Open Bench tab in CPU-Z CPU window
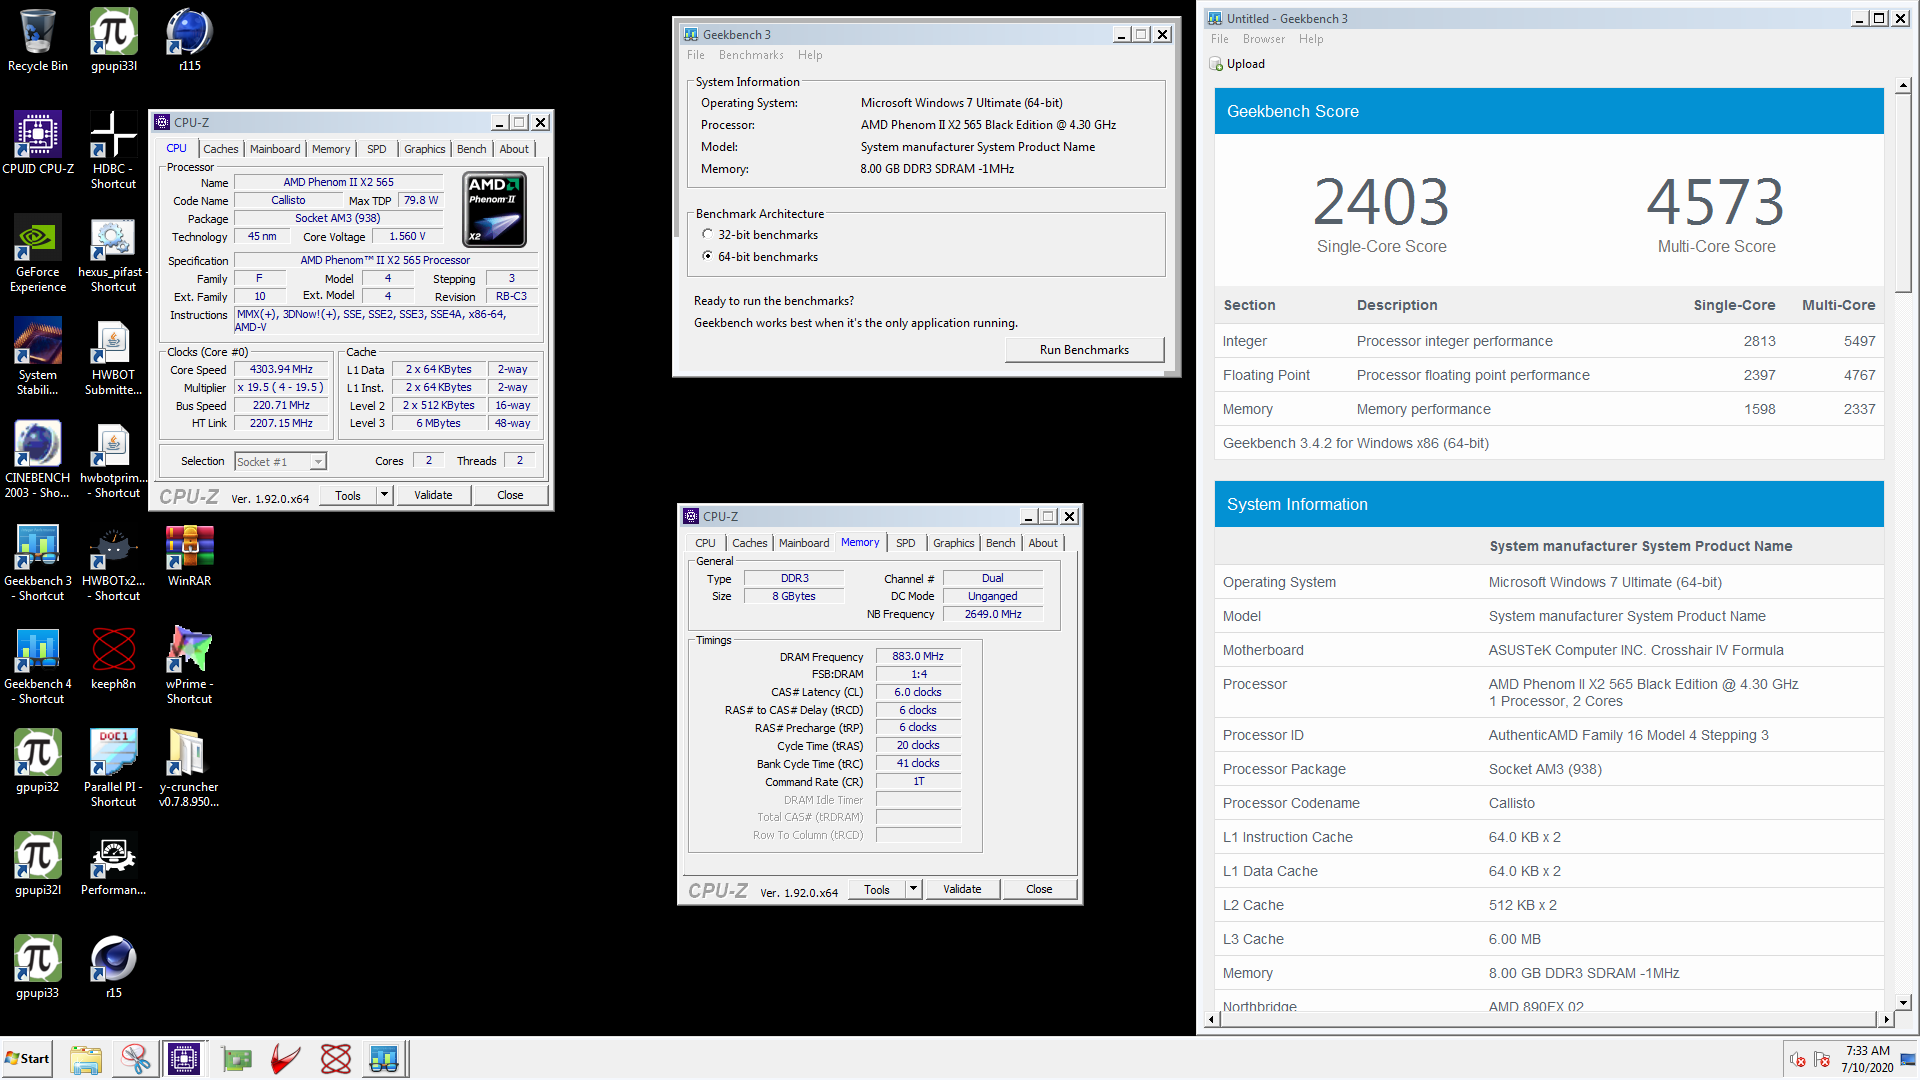 tap(471, 149)
